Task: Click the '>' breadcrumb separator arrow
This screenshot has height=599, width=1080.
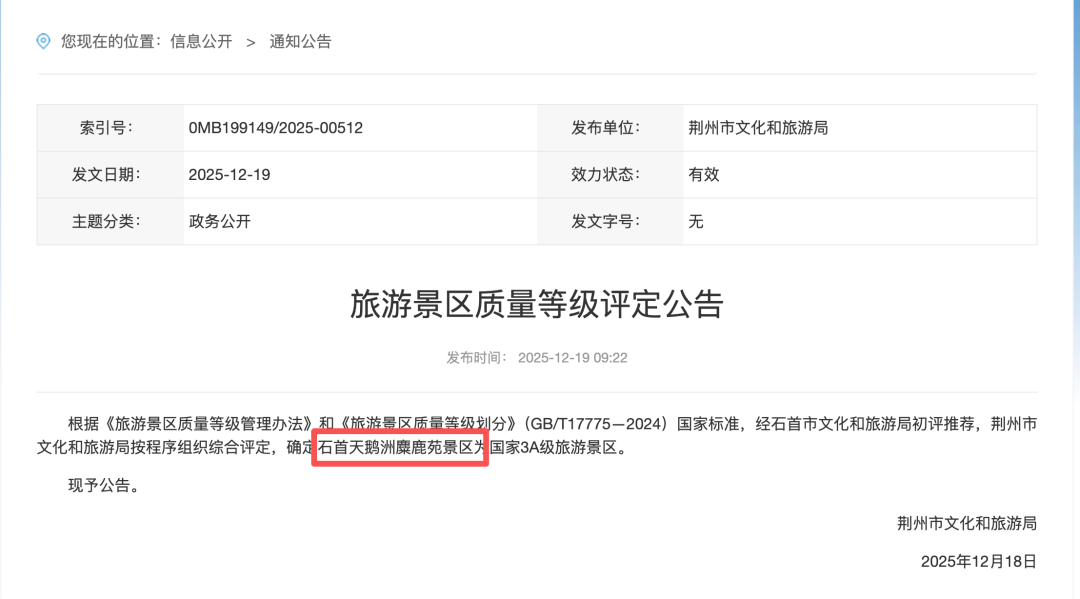Action: coord(250,41)
